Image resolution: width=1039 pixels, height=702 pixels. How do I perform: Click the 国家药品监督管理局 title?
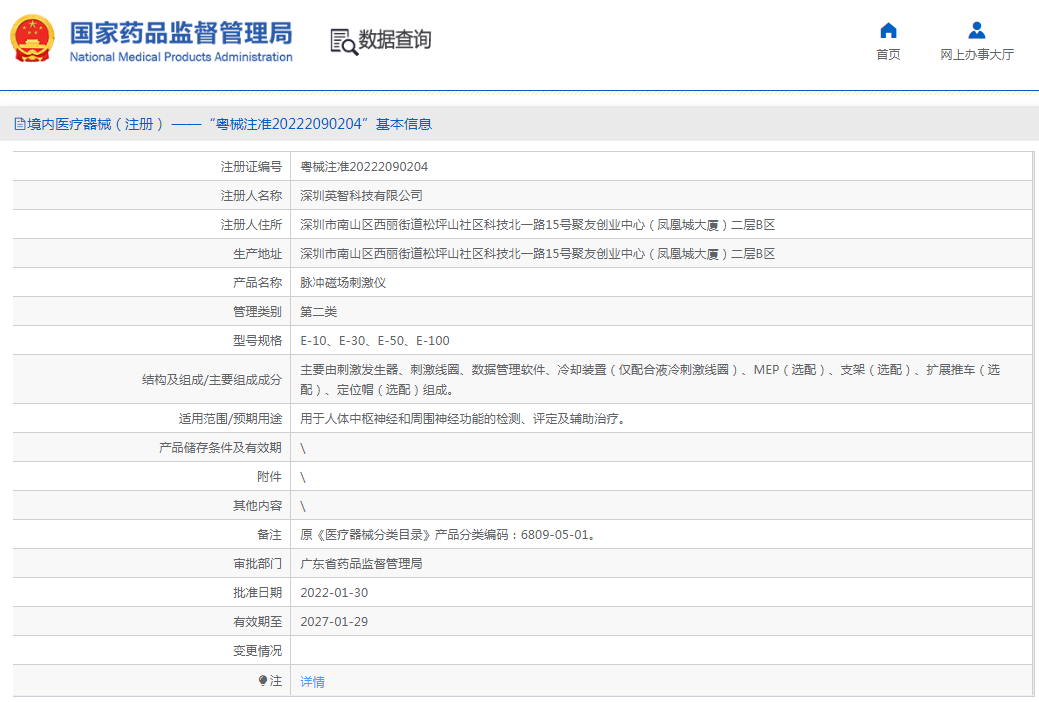click(181, 33)
